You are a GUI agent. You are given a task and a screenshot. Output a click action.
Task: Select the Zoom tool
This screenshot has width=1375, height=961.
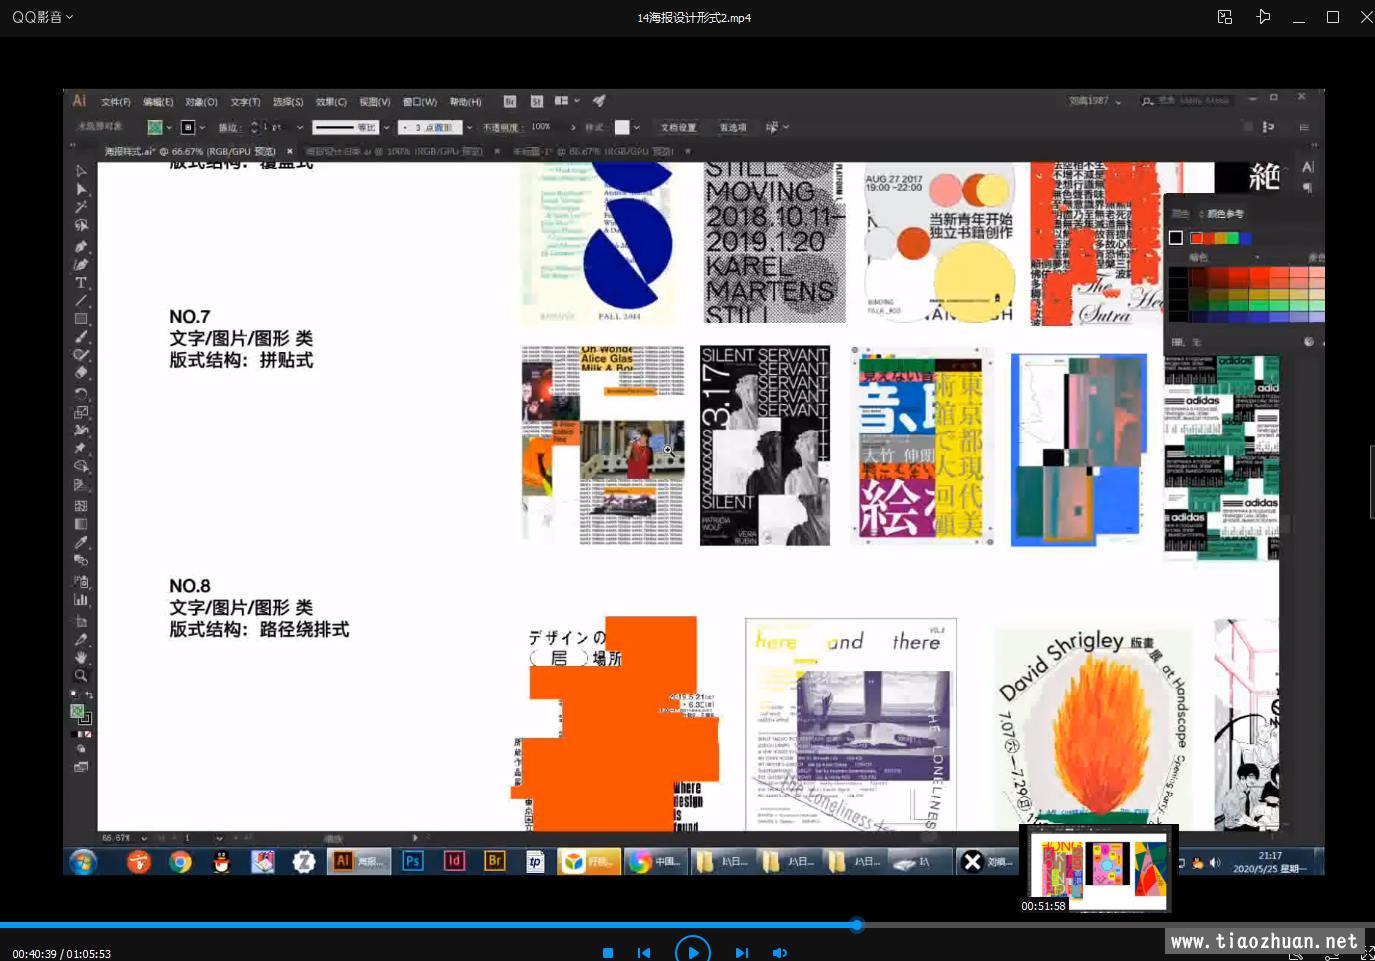pos(81,675)
